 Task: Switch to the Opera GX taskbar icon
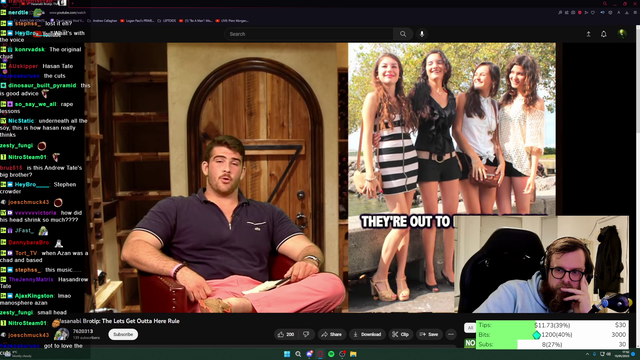(x=320, y=354)
